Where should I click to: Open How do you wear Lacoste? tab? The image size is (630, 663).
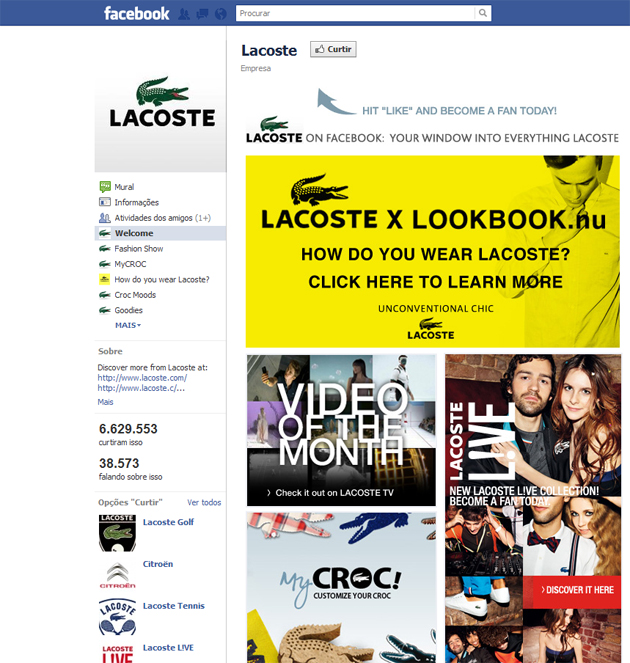[x=161, y=279]
